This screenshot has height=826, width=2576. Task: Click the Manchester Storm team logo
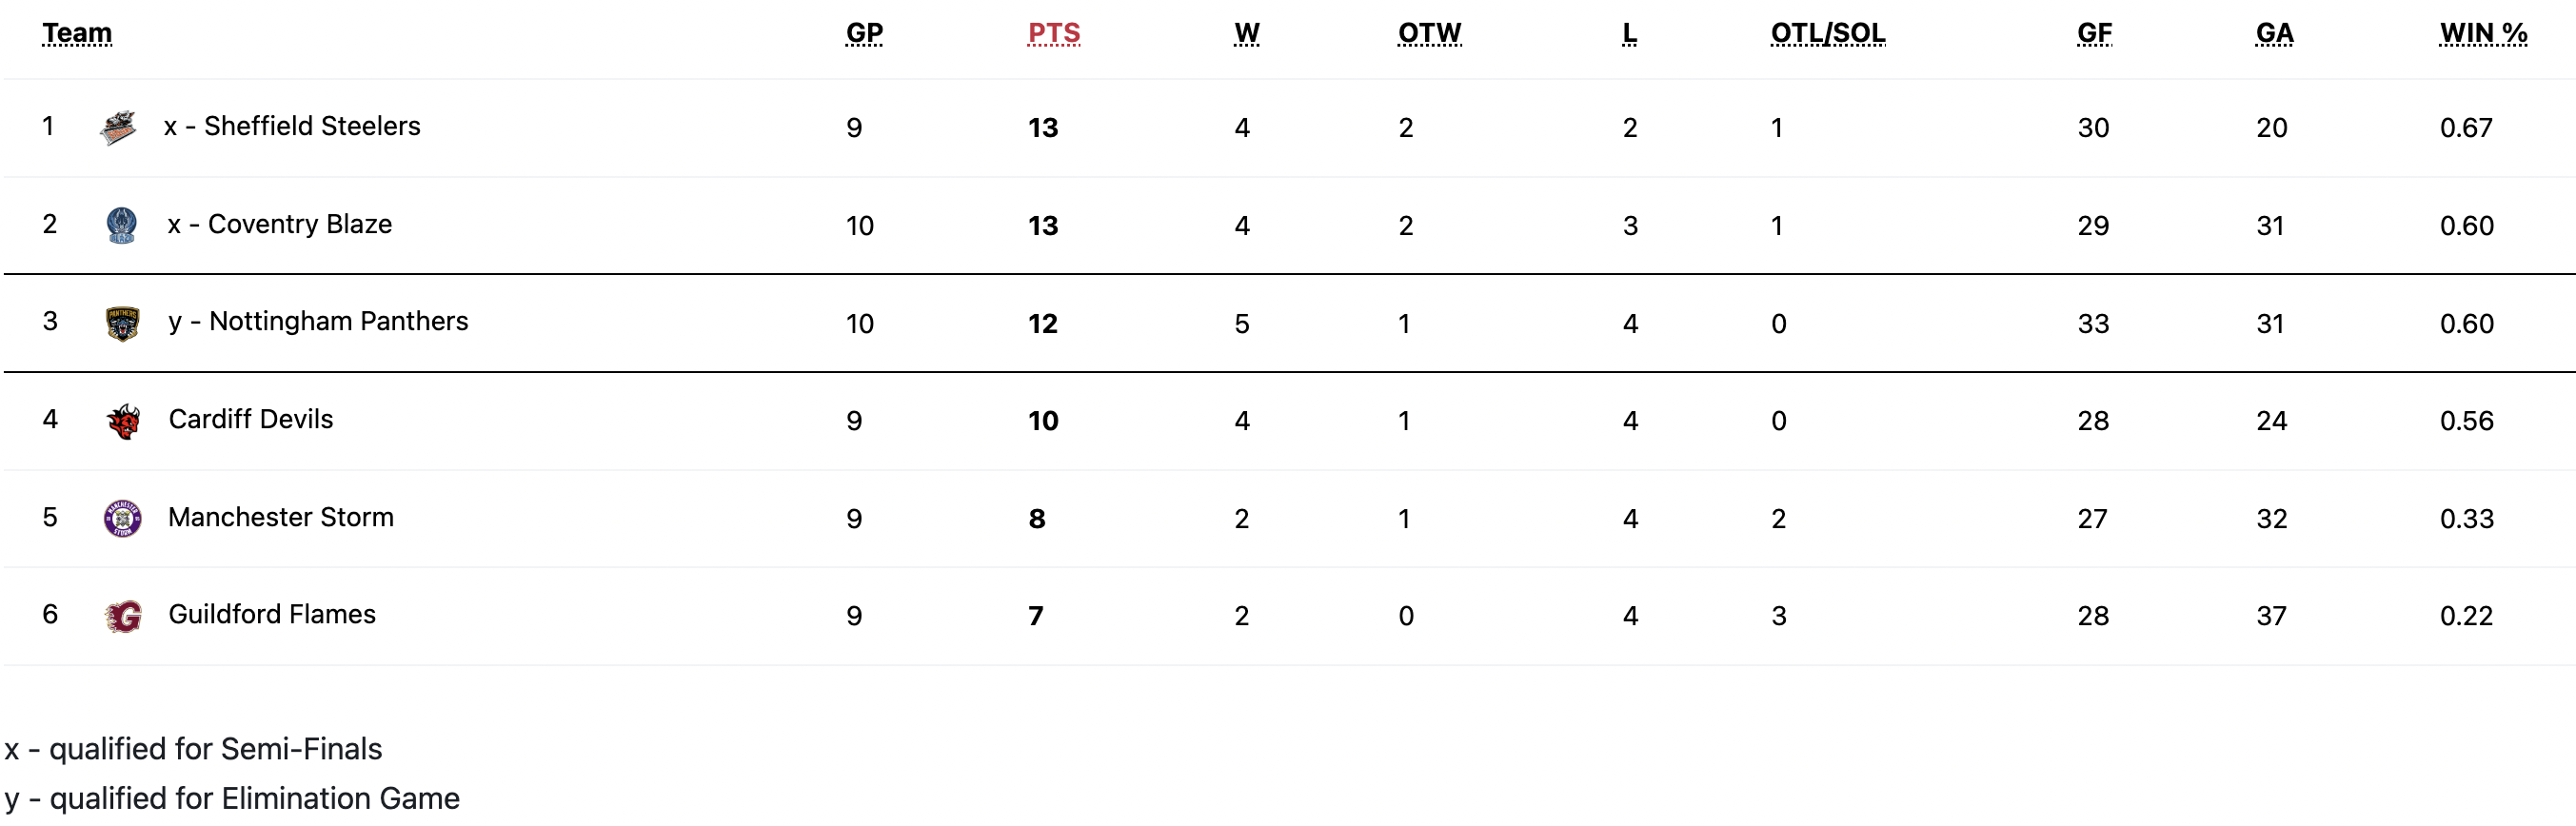[122, 518]
